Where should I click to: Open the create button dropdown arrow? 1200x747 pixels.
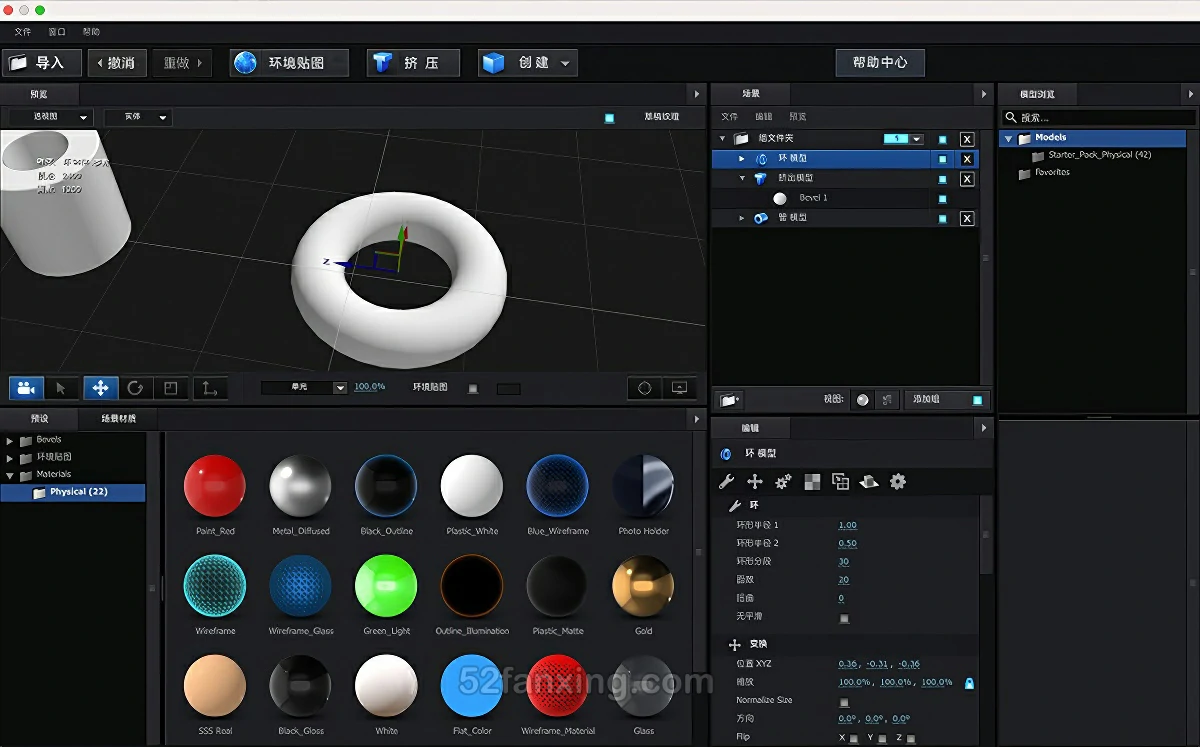click(x=565, y=63)
